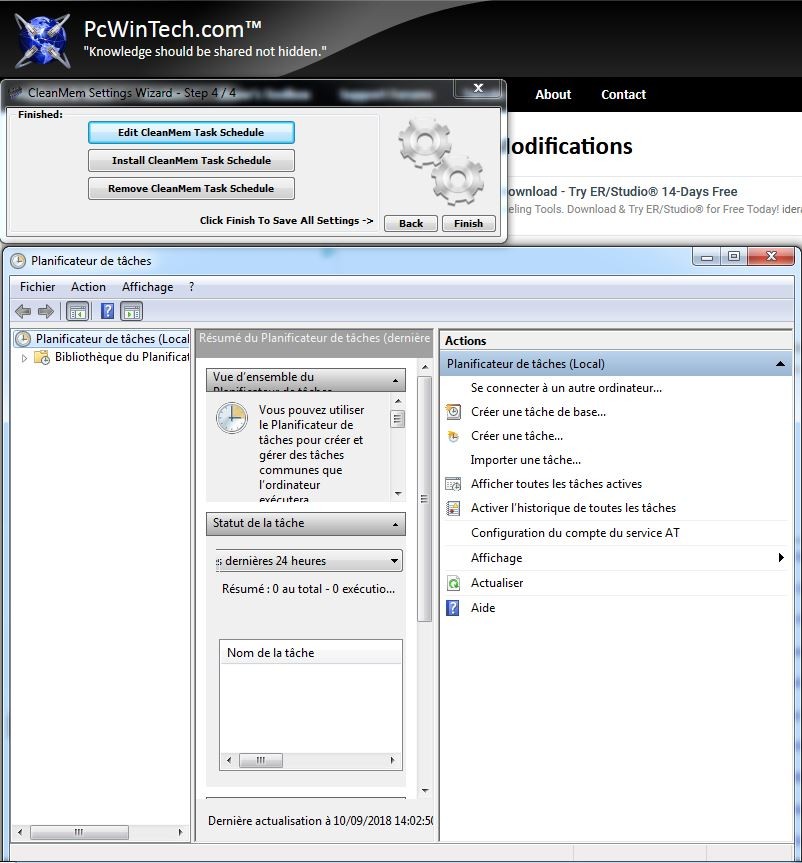The width and height of the screenshot is (802, 863).
Task: Open the Affichage menu in the menu bar
Action: tap(147, 287)
